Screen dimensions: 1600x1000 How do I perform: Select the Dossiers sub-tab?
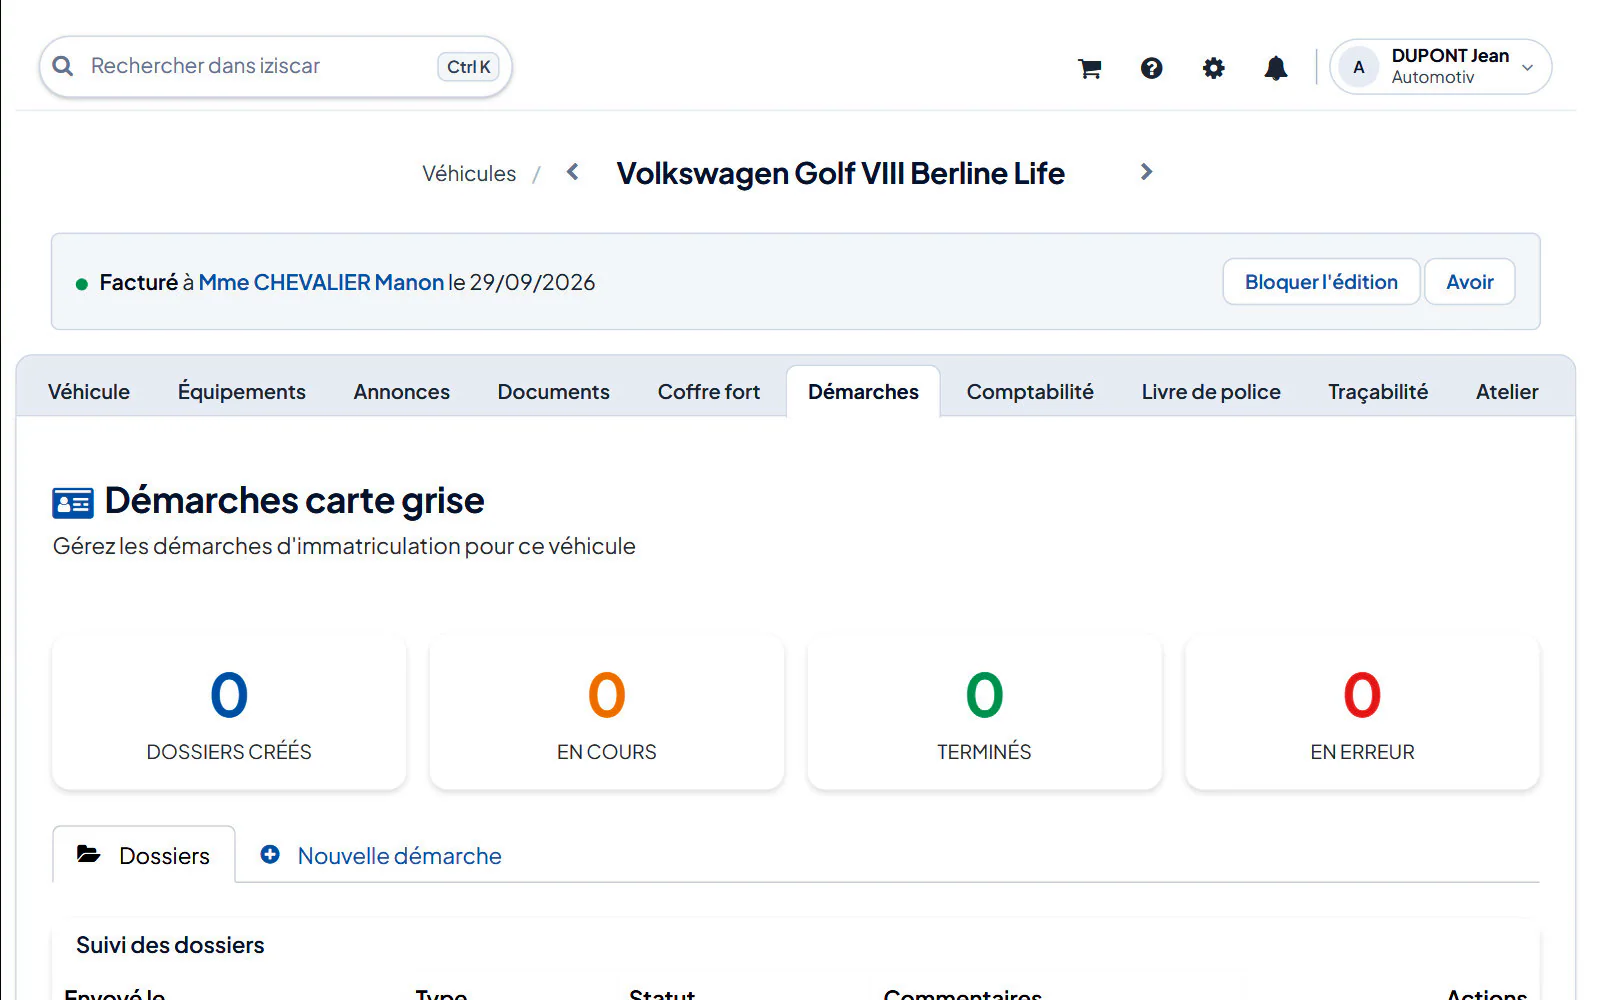[144, 855]
